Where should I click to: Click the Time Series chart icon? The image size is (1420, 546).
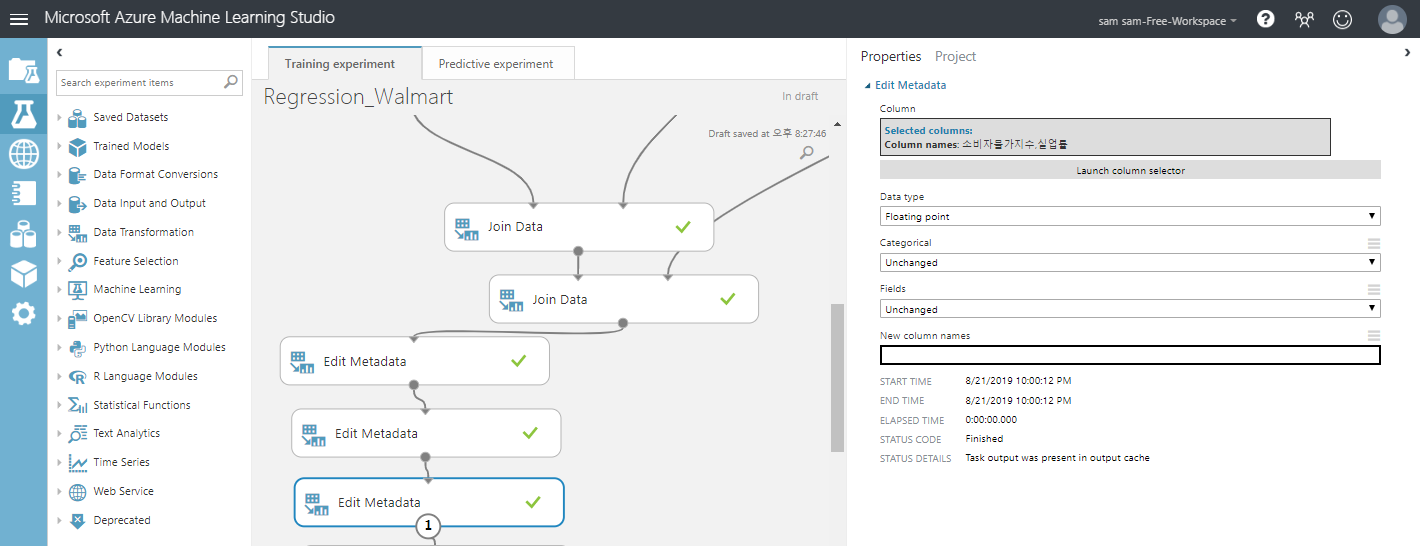[77, 463]
